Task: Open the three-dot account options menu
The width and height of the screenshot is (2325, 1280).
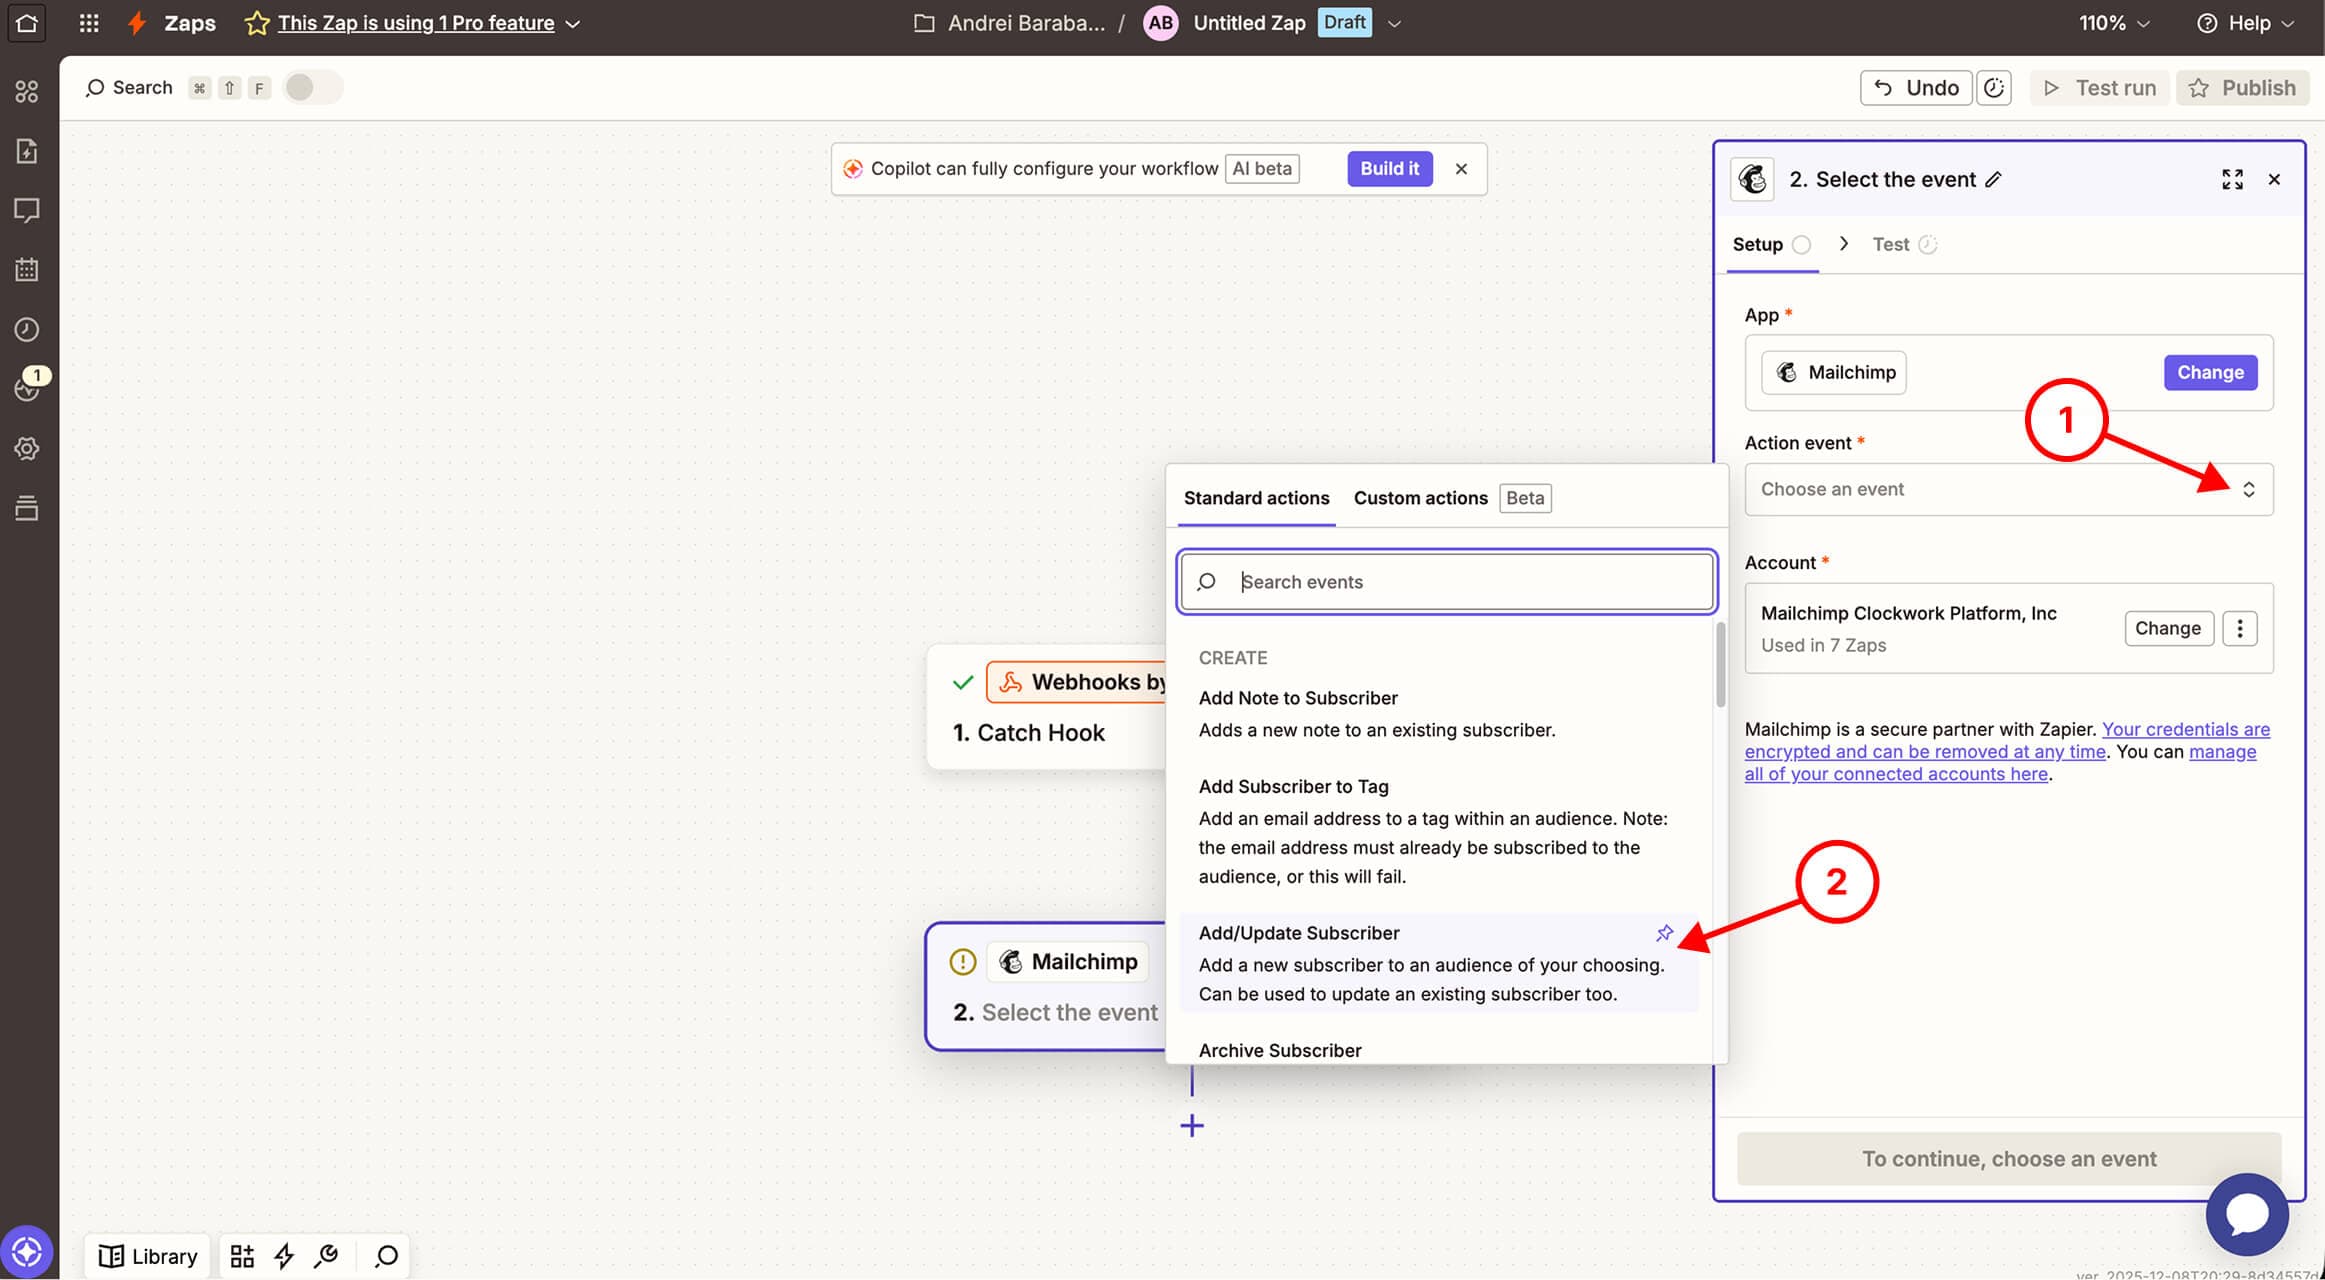Action: click(x=2239, y=628)
